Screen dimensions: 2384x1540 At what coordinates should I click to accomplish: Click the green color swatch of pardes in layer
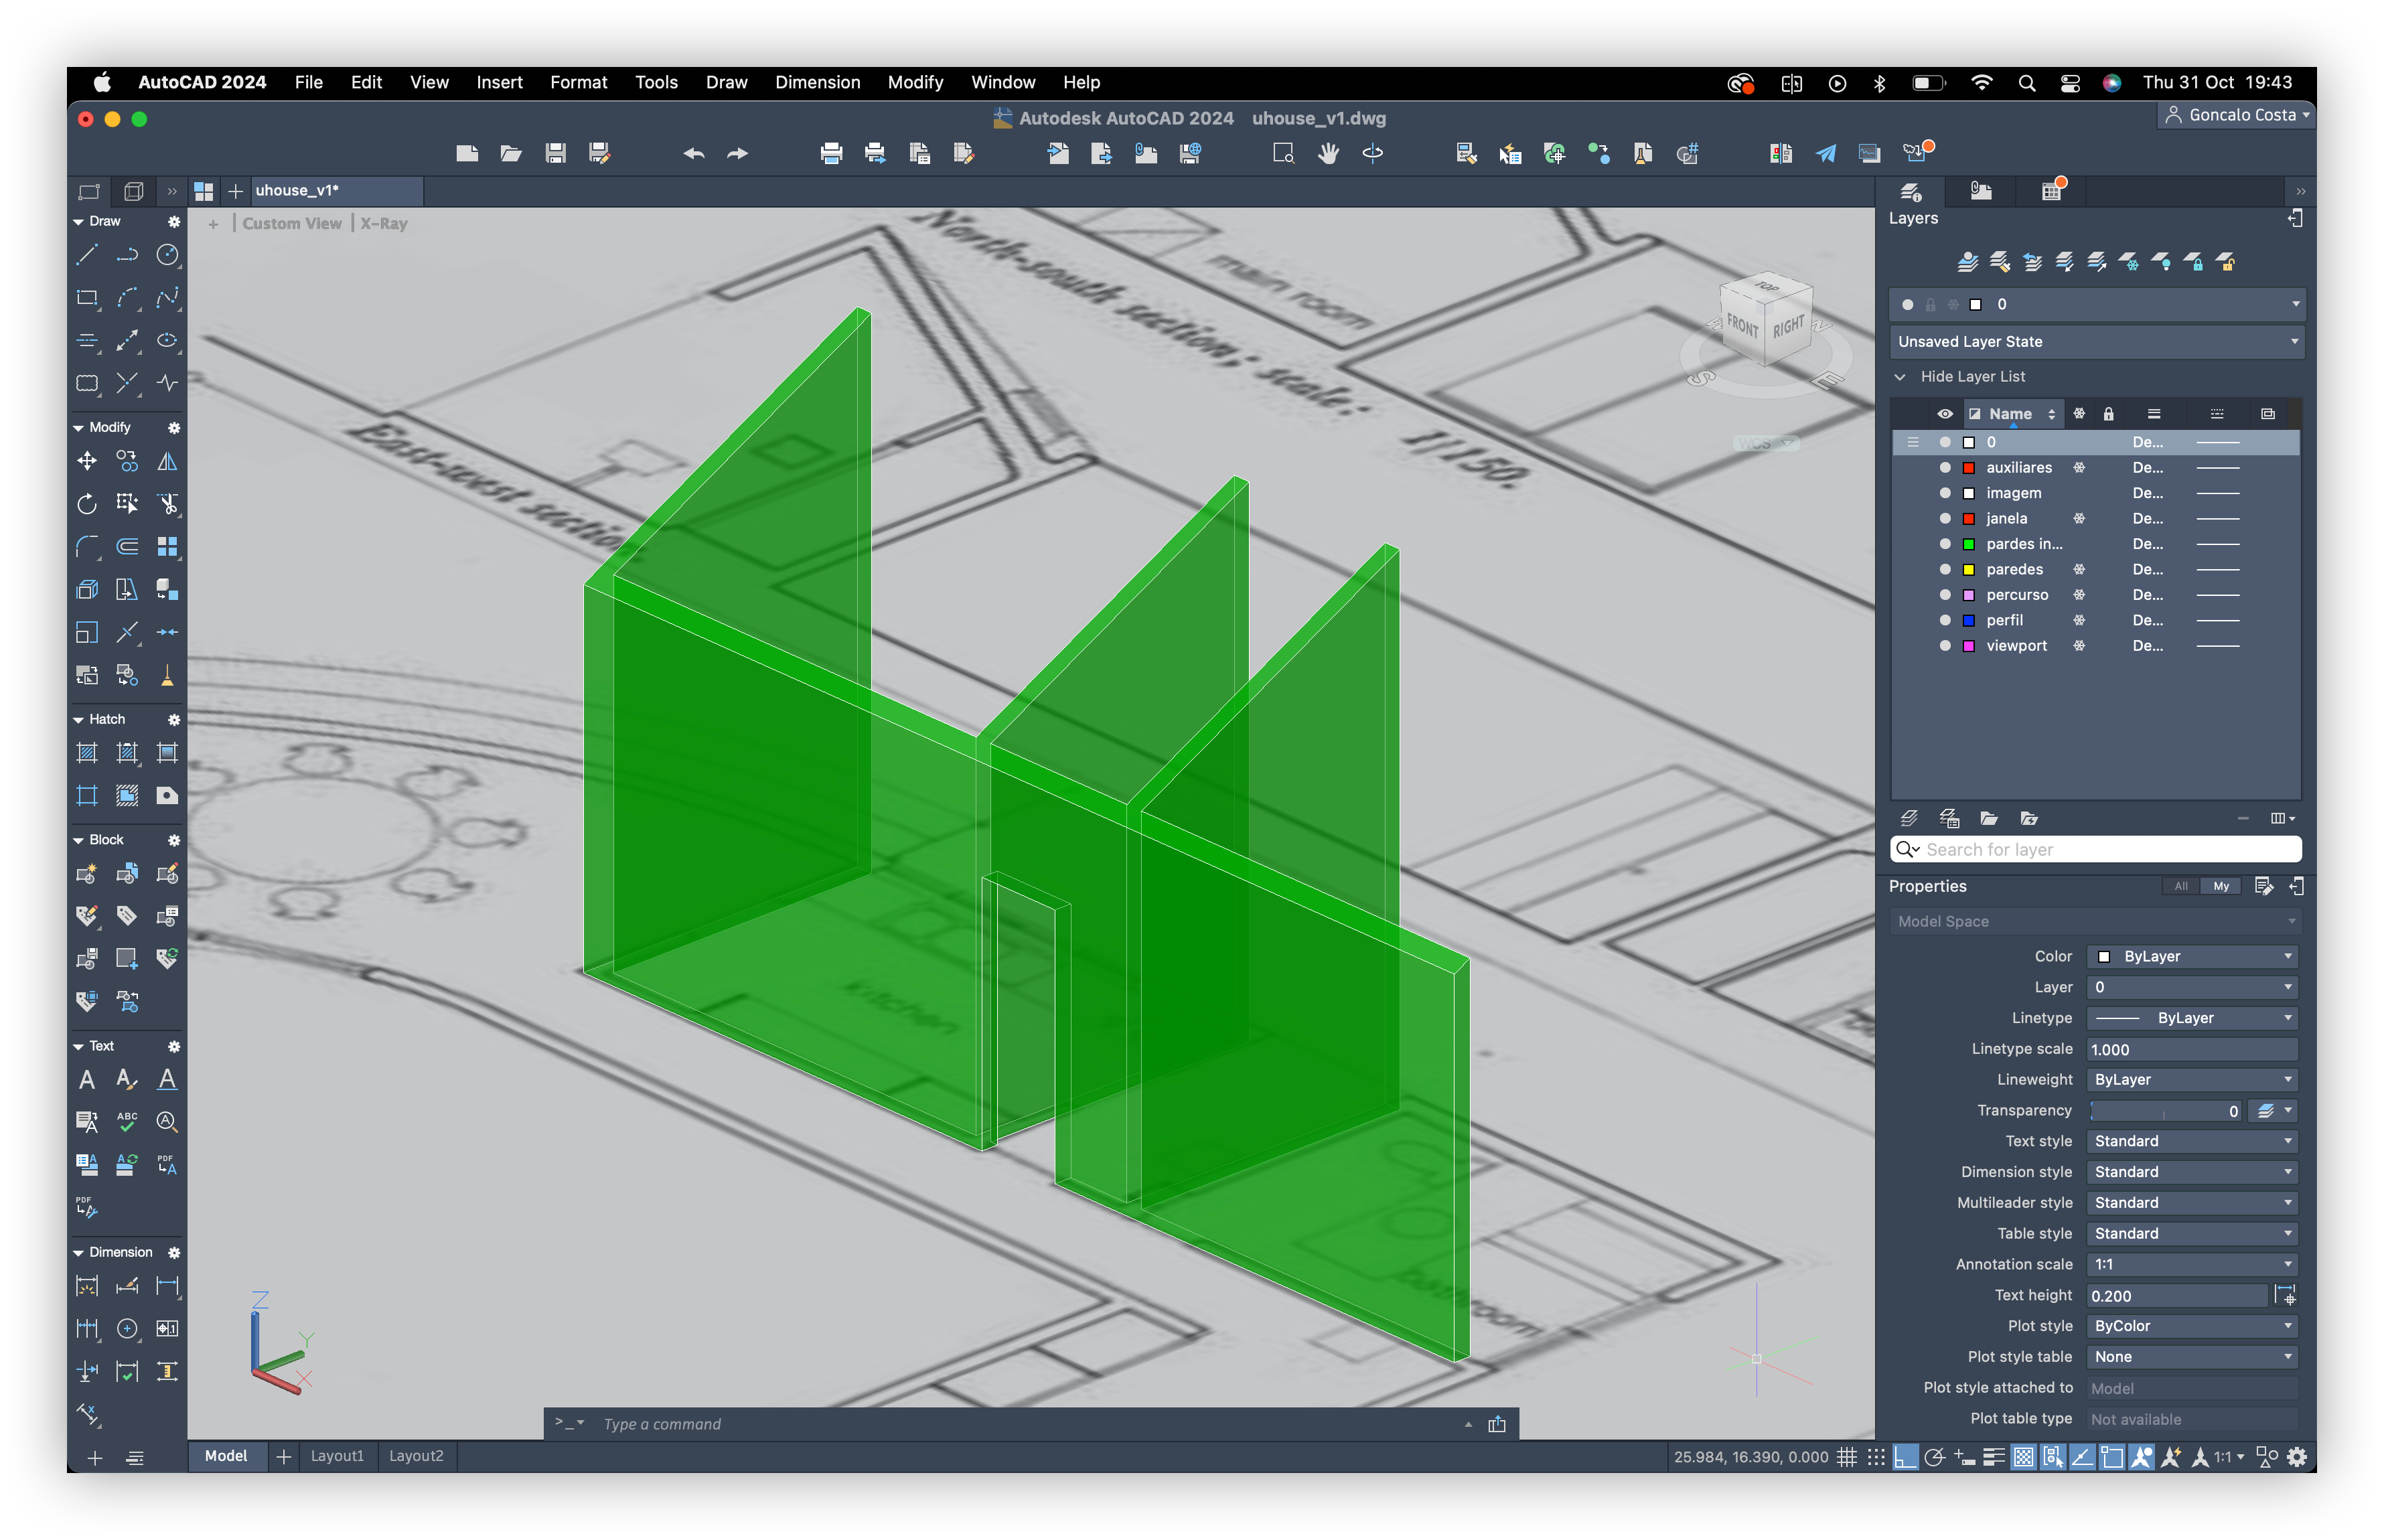(1968, 544)
